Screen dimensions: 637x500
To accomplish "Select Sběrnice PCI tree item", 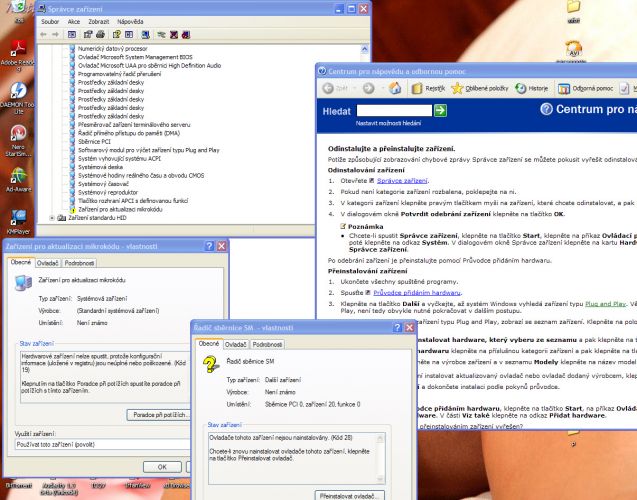I will point(94,142).
